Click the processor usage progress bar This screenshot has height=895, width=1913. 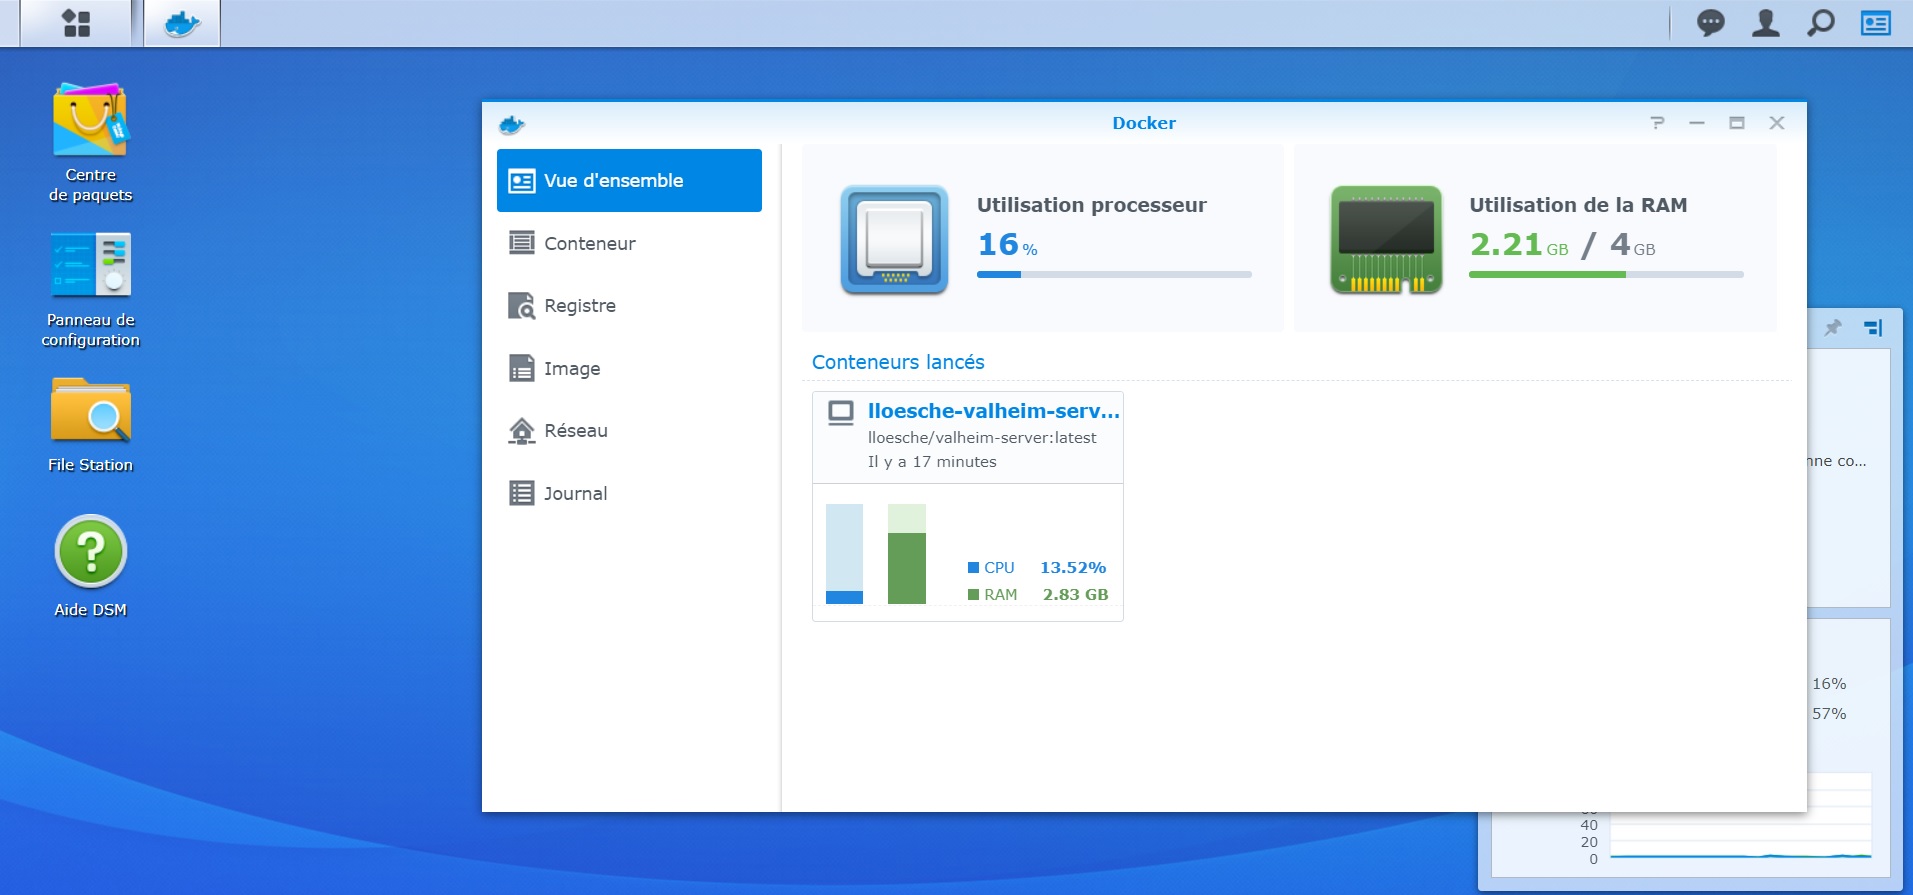coord(1114,274)
